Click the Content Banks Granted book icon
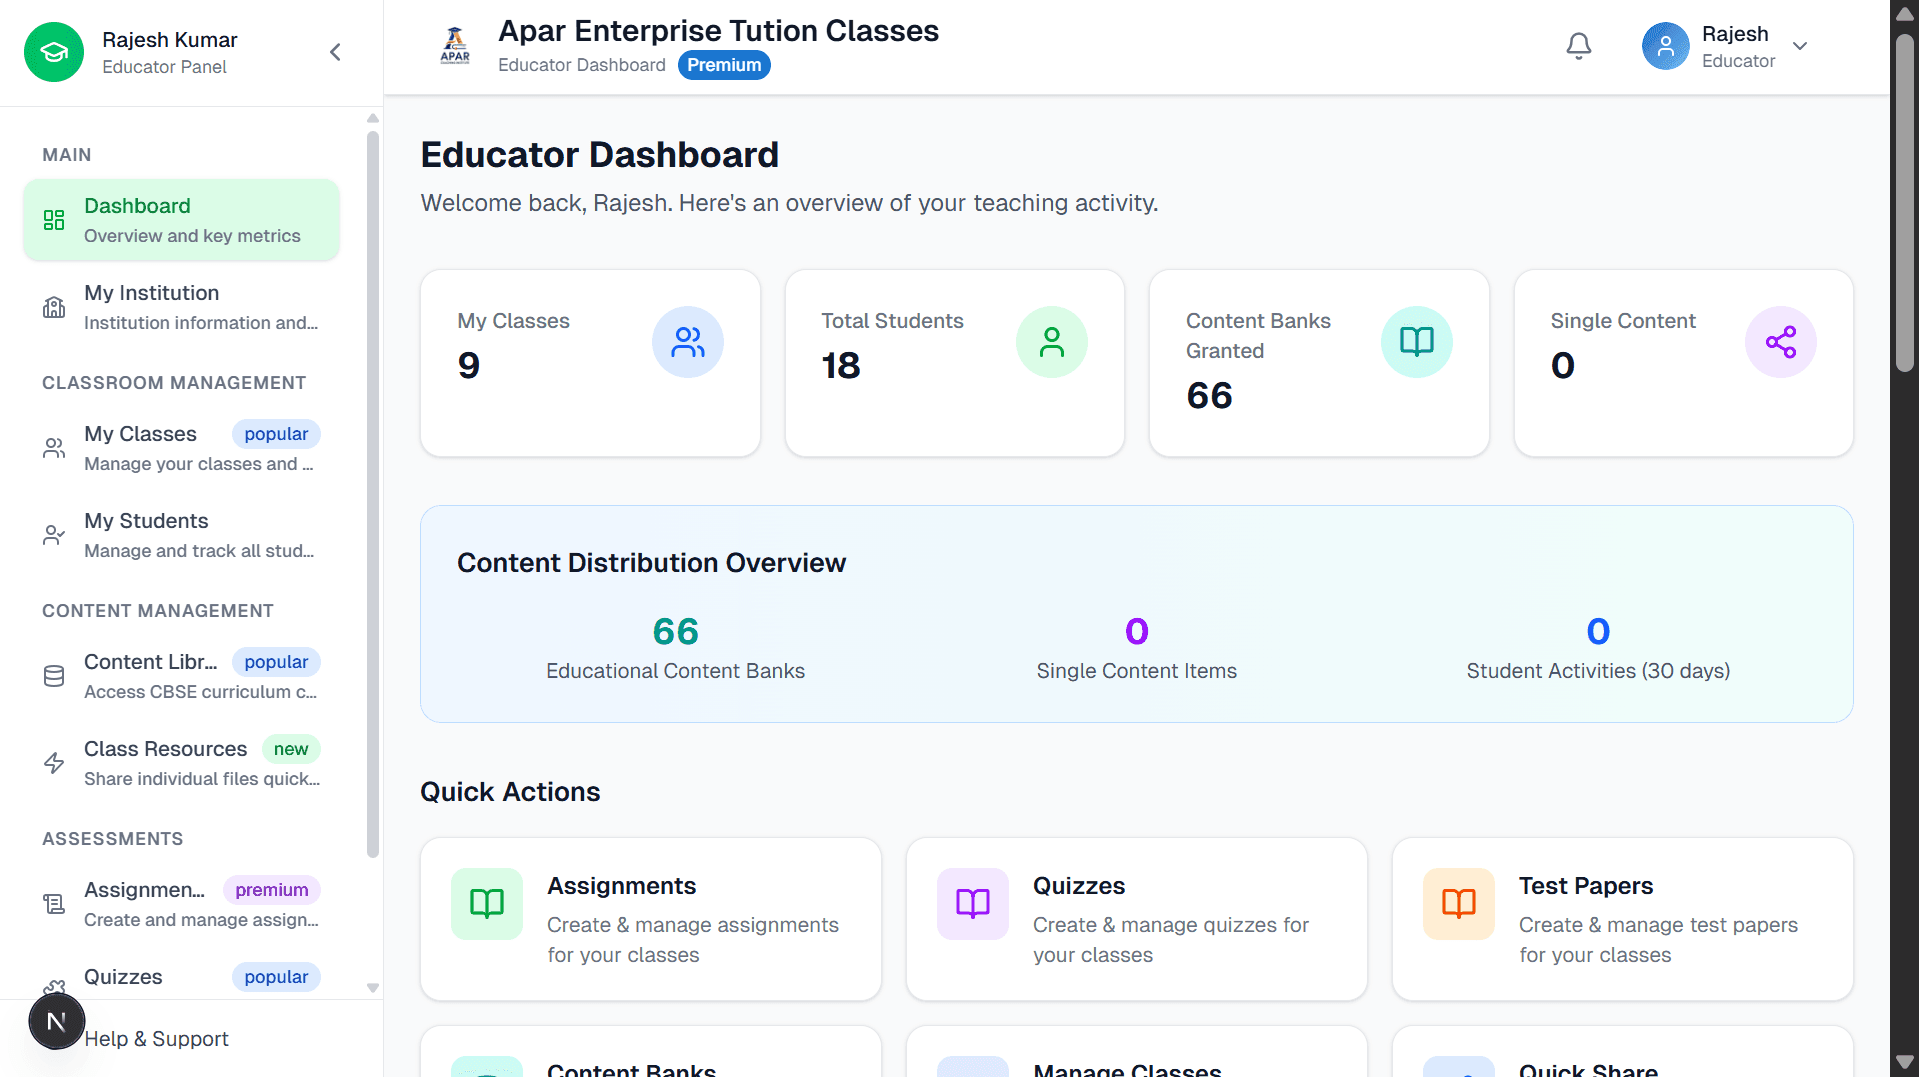The width and height of the screenshot is (1919, 1077). tap(1417, 342)
